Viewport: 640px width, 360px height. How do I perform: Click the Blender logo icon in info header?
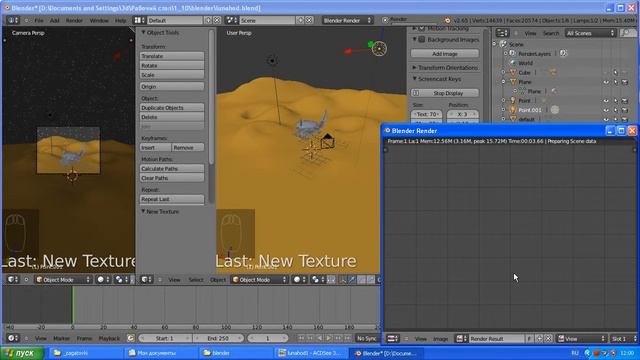point(447,20)
